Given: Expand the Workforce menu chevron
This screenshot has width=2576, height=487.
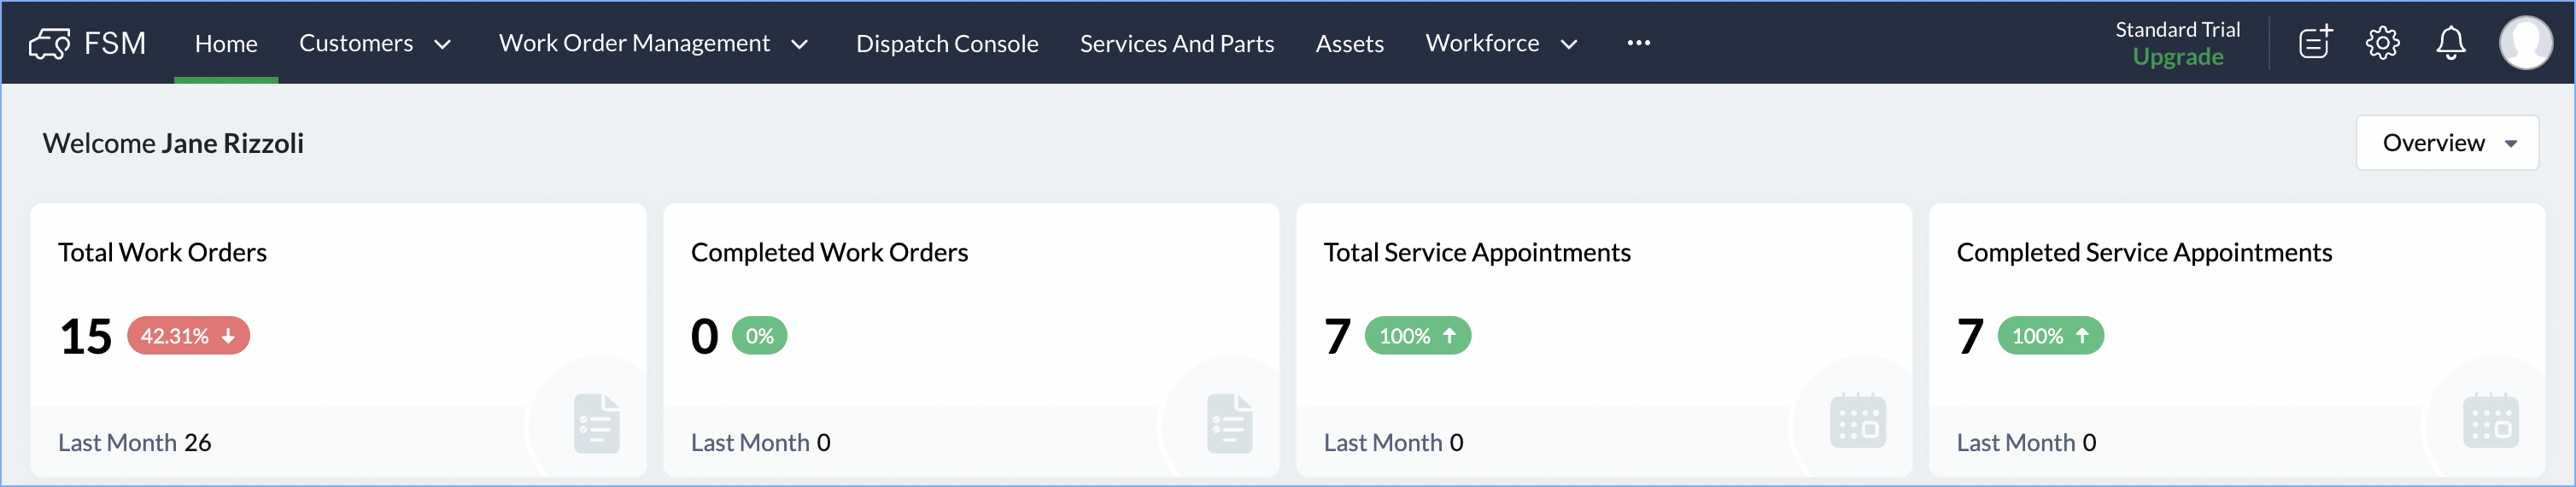Looking at the screenshot, I should 1569,44.
